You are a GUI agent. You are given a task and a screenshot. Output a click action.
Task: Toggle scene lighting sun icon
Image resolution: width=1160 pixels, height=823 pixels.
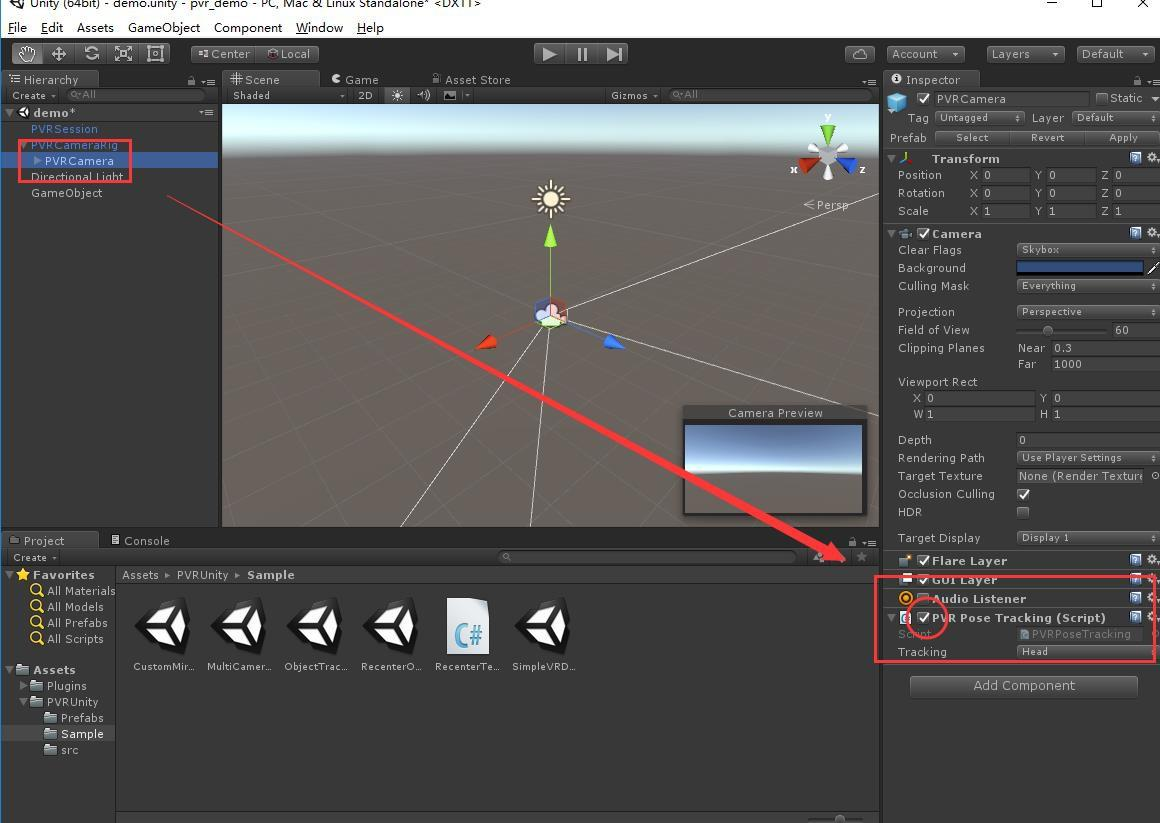[397, 95]
